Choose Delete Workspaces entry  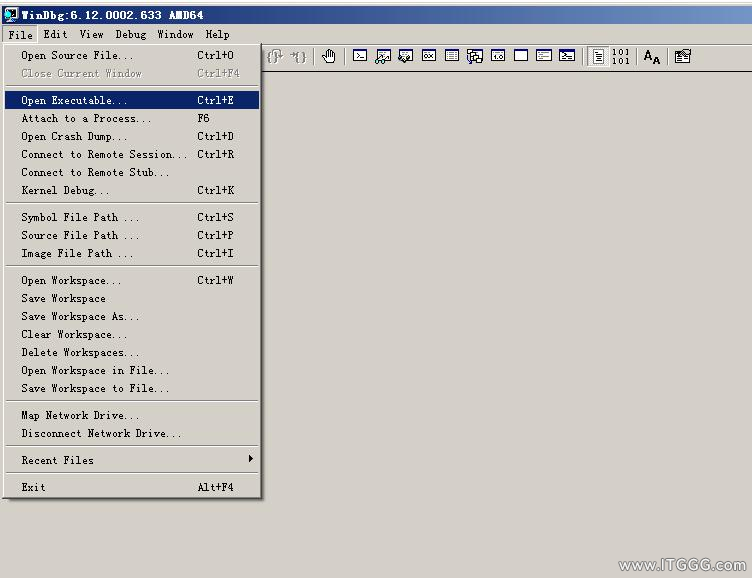[132, 352]
